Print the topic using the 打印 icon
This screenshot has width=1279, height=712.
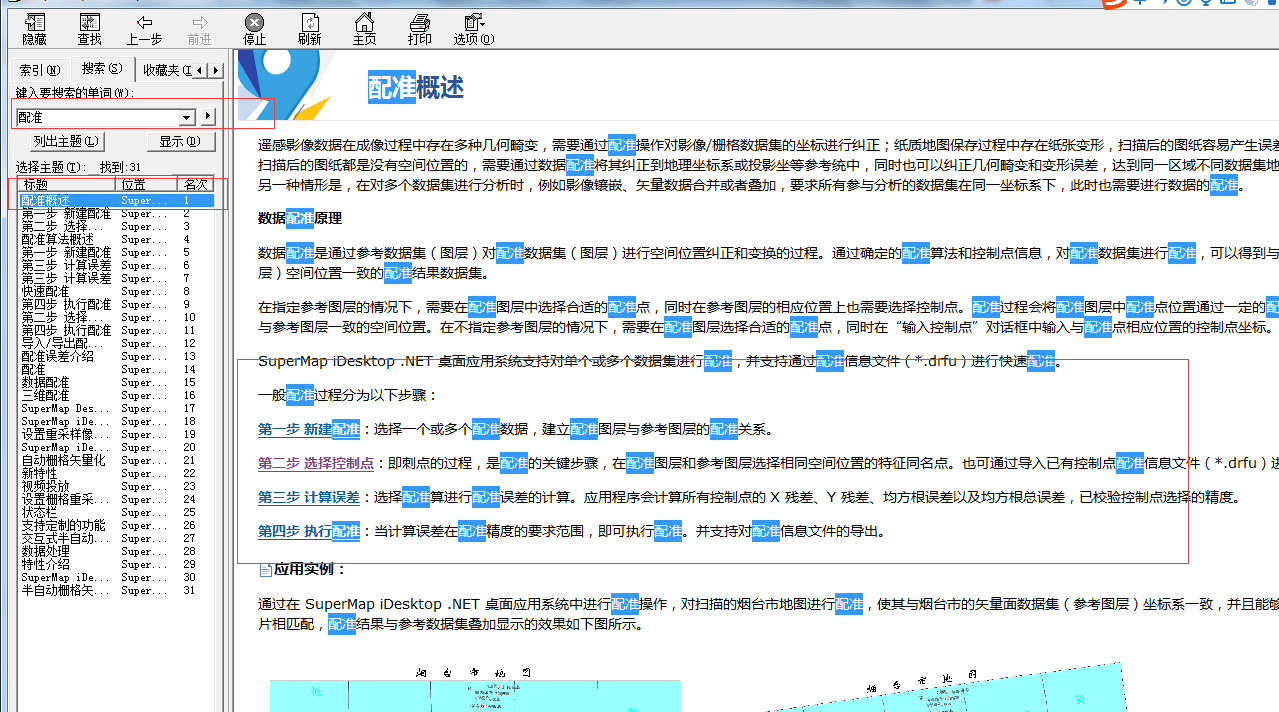pos(419,29)
